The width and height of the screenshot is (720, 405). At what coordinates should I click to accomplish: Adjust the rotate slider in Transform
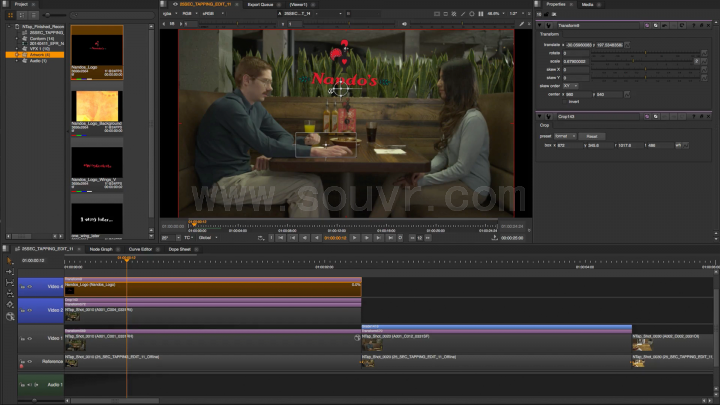tap(645, 53)
